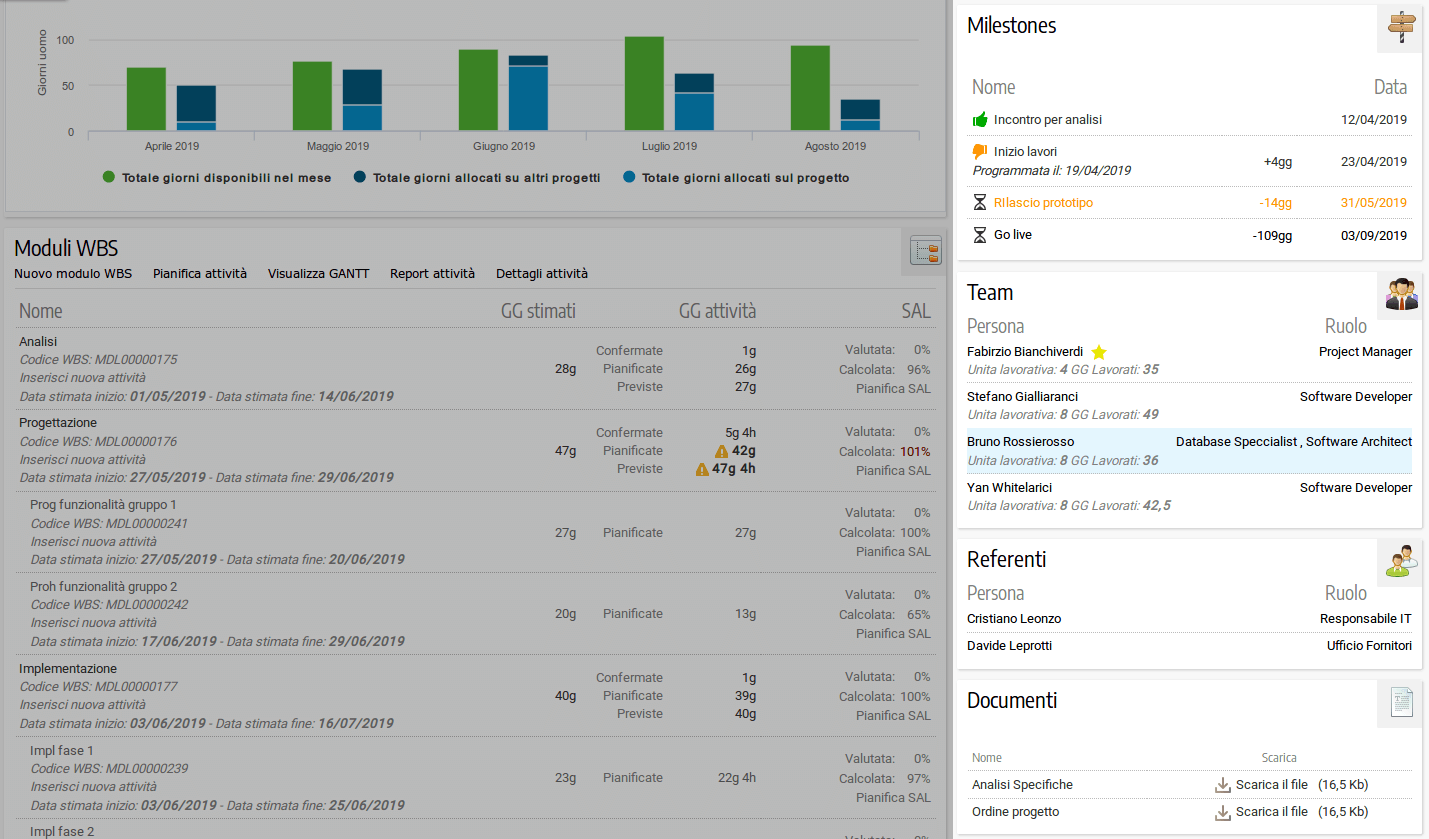Screen dimensions: 1429x839
Task: Click the yellow star next to Fabrizio Bianchiverdi
Action: click(1099, 352)
